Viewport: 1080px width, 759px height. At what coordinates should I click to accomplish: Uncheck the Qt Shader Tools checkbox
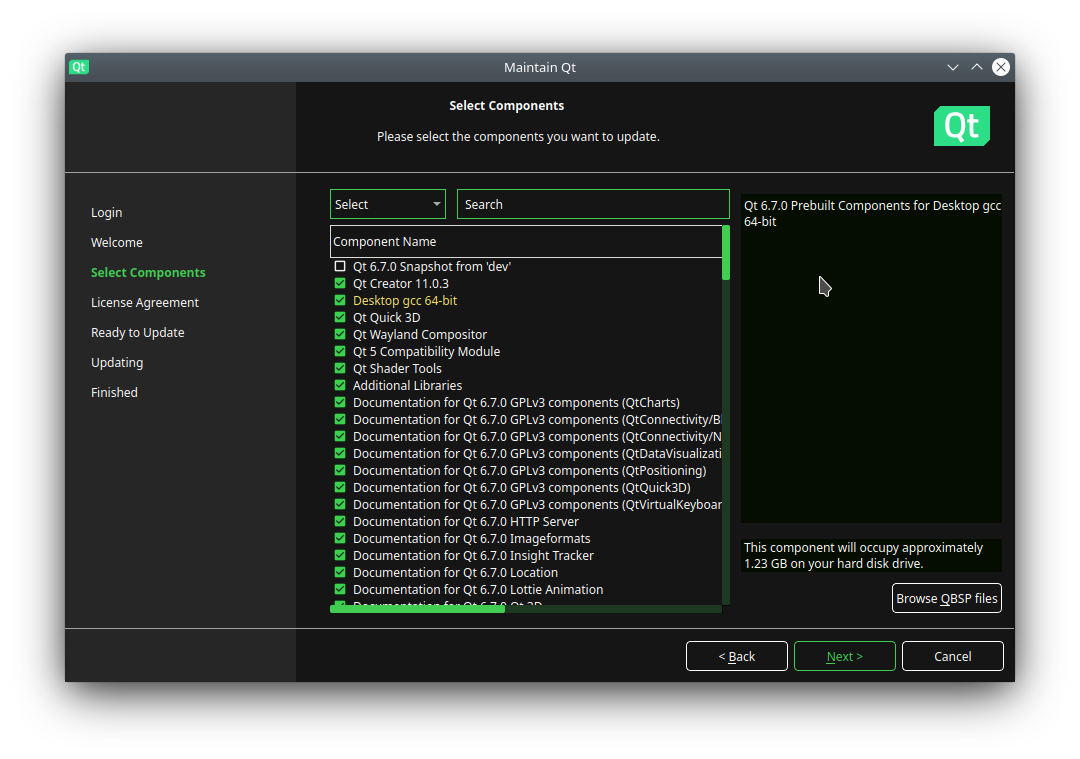tap(340, 368)
